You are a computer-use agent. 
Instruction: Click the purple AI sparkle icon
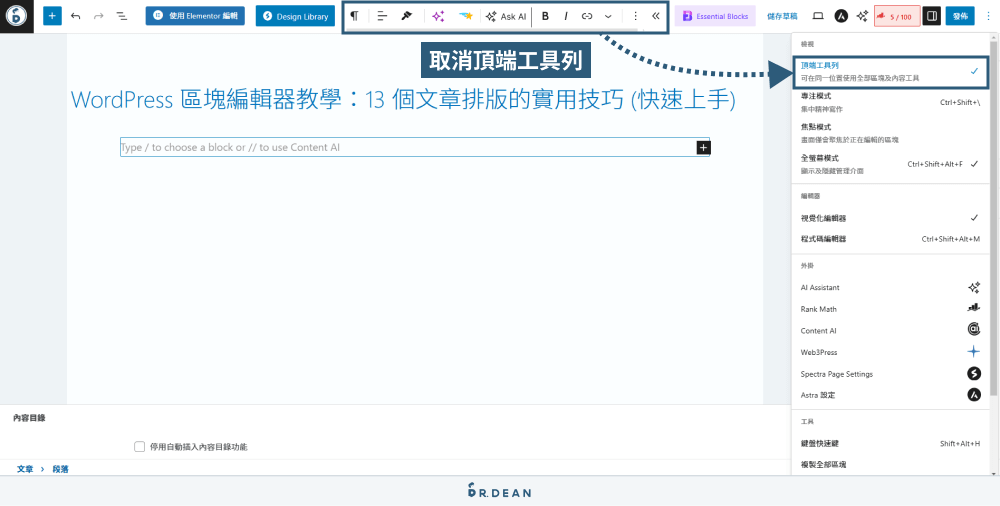click(438, 17)
